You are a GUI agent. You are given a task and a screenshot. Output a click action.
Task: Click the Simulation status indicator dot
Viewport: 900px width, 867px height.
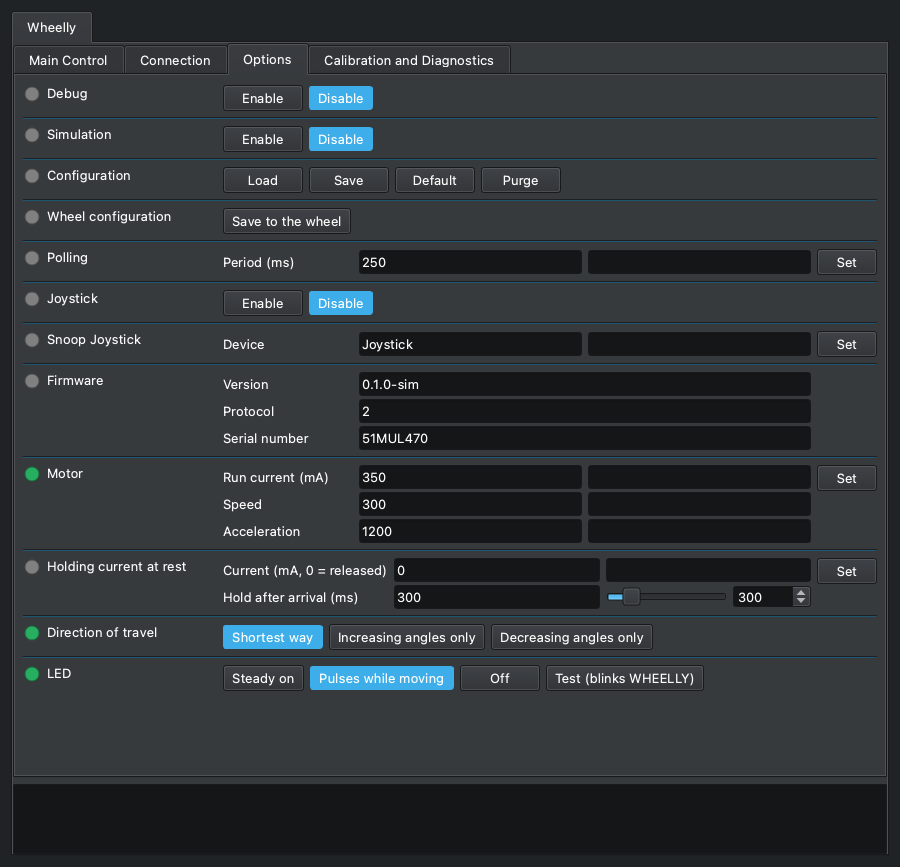(32, 135)
